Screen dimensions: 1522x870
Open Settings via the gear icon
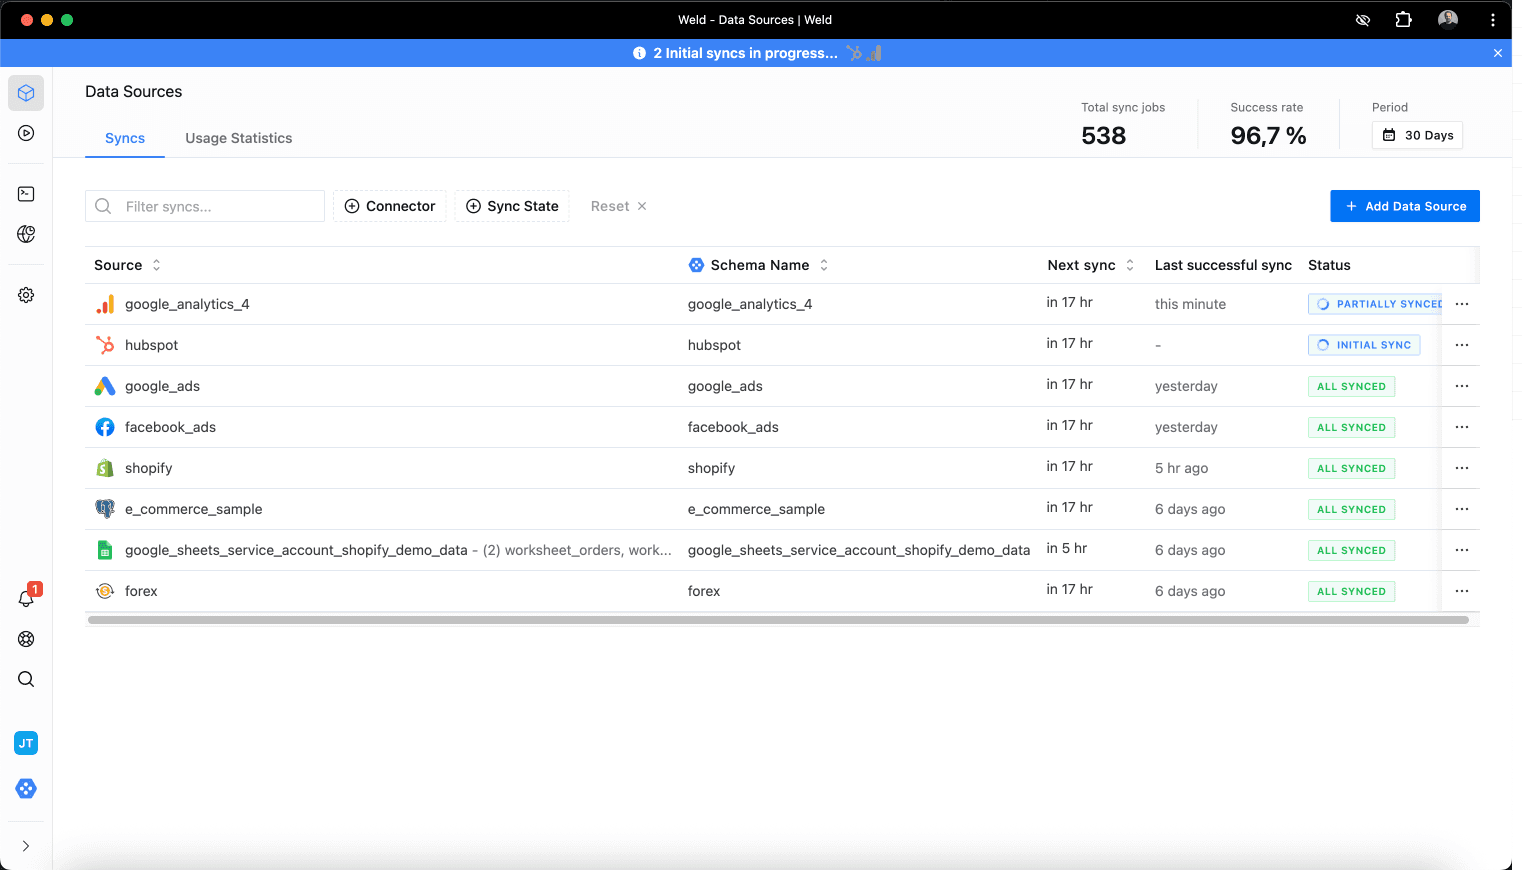25,294
